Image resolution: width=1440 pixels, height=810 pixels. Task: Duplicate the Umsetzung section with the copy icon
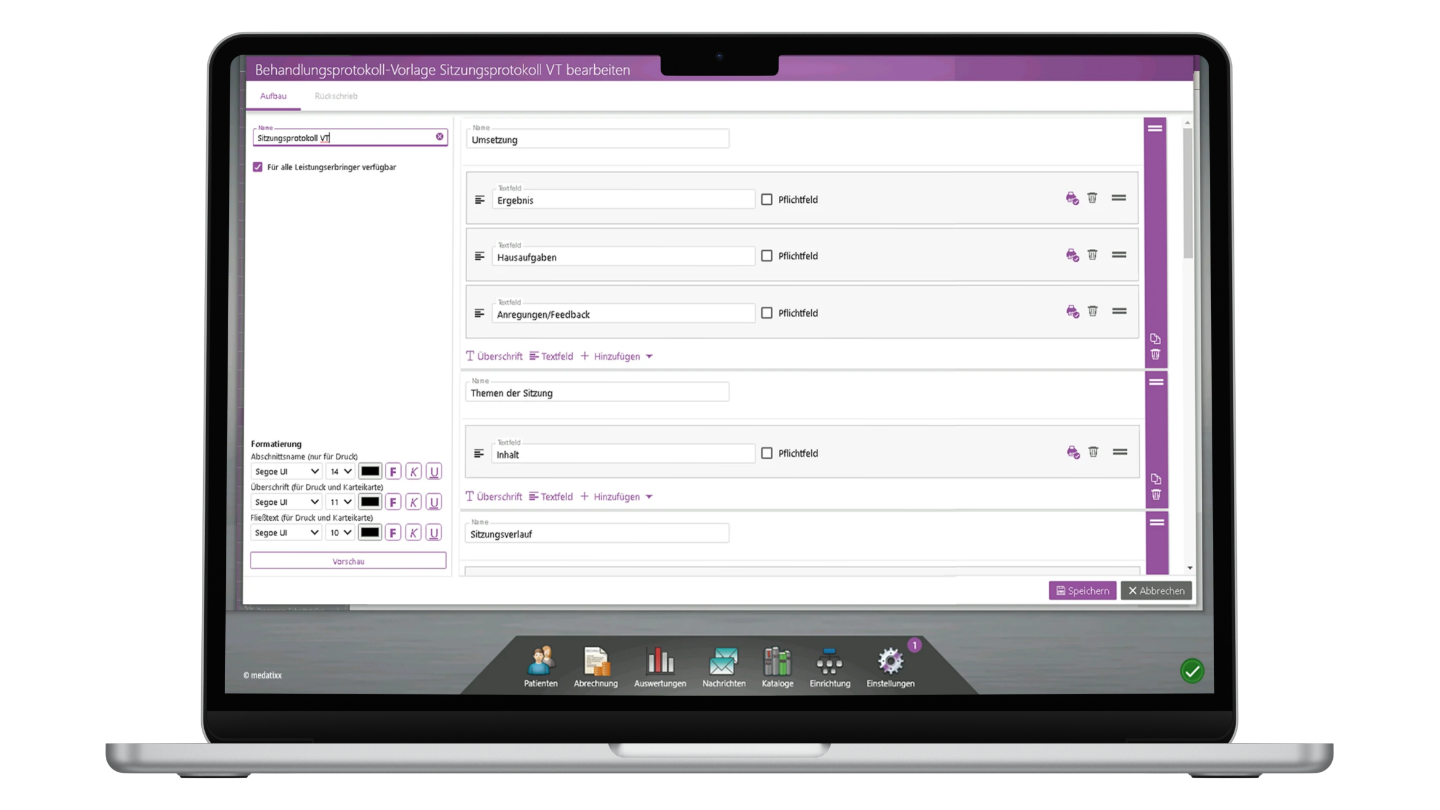(x=1155, y=339)
